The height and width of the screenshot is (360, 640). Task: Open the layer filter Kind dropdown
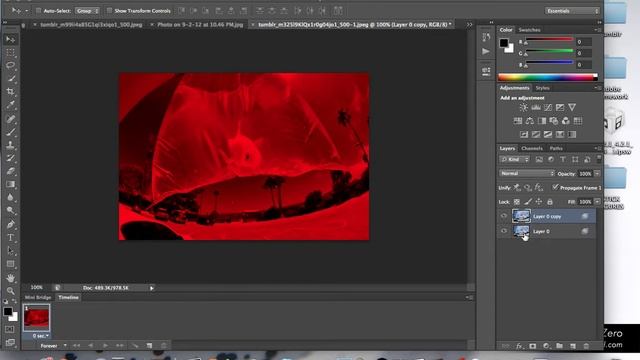(x=514, y=160)
